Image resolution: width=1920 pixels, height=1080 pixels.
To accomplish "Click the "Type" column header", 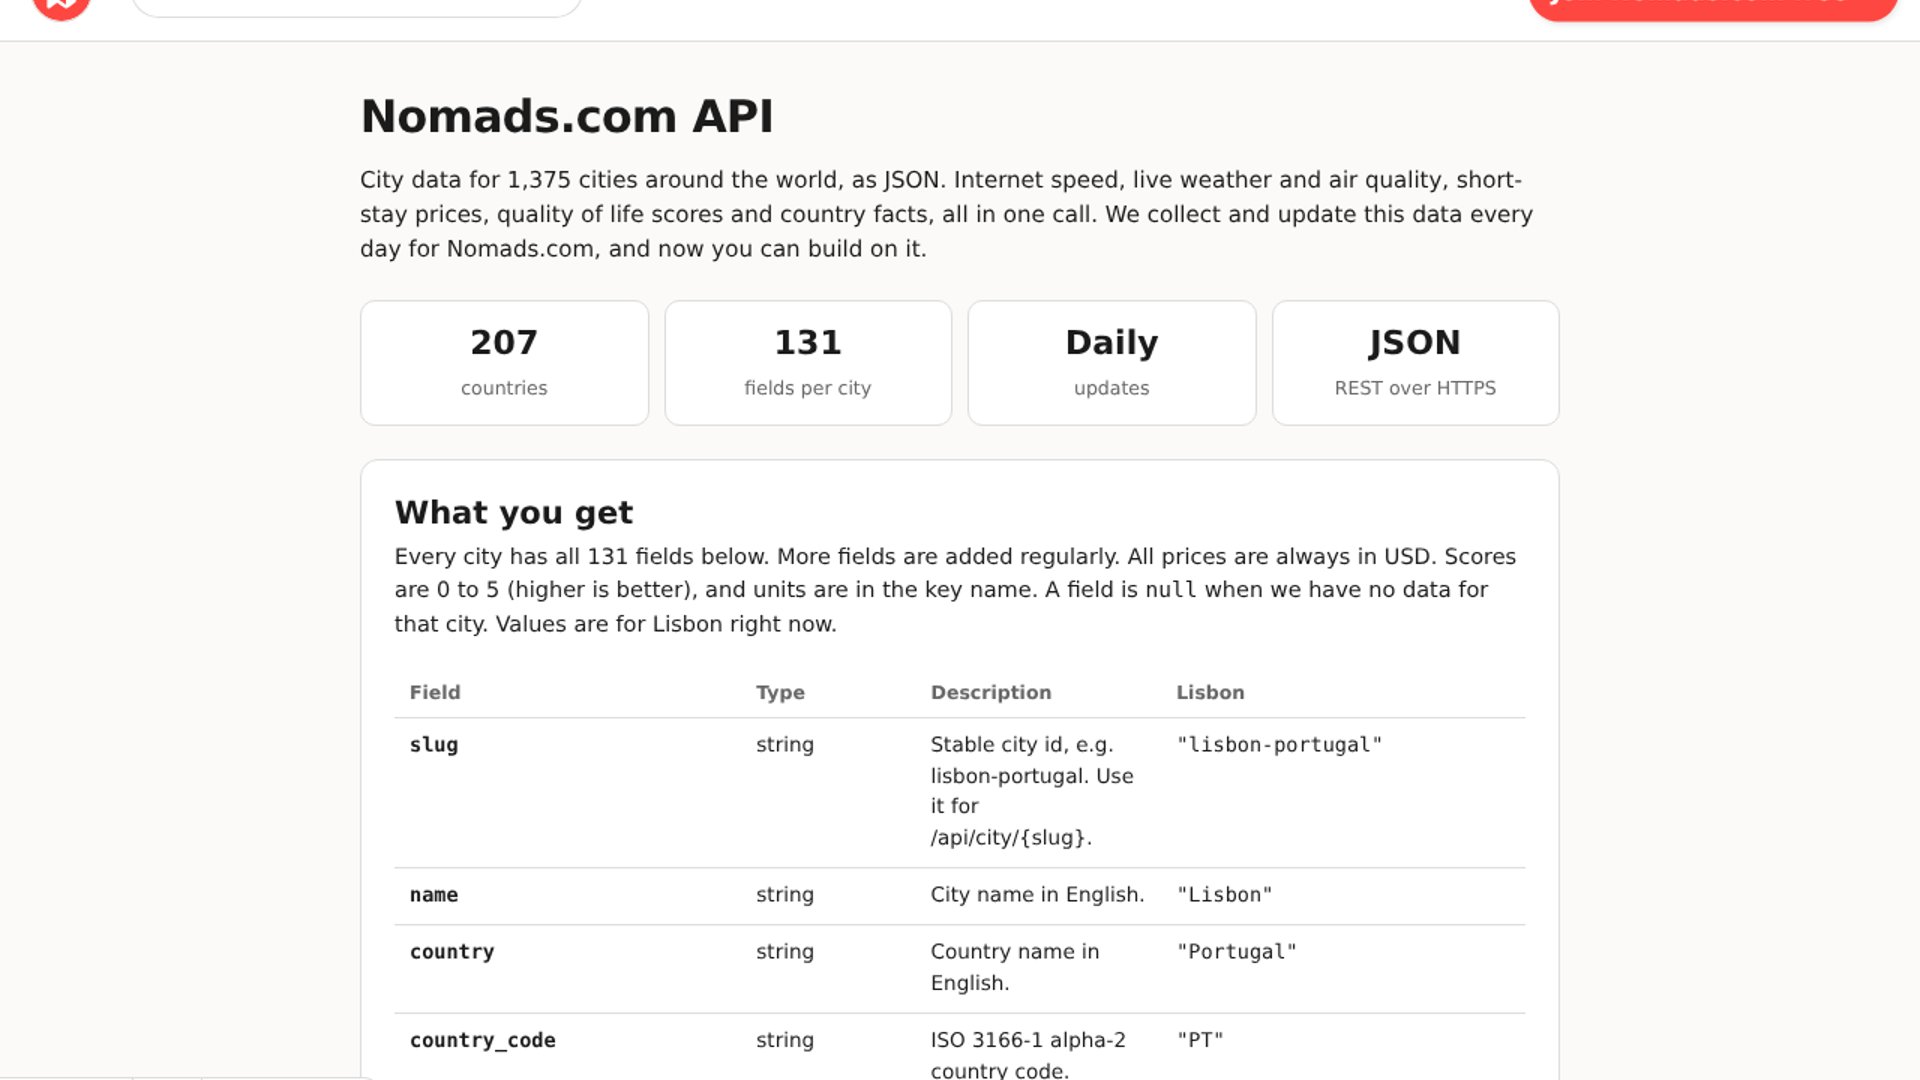I will (780, 692).
